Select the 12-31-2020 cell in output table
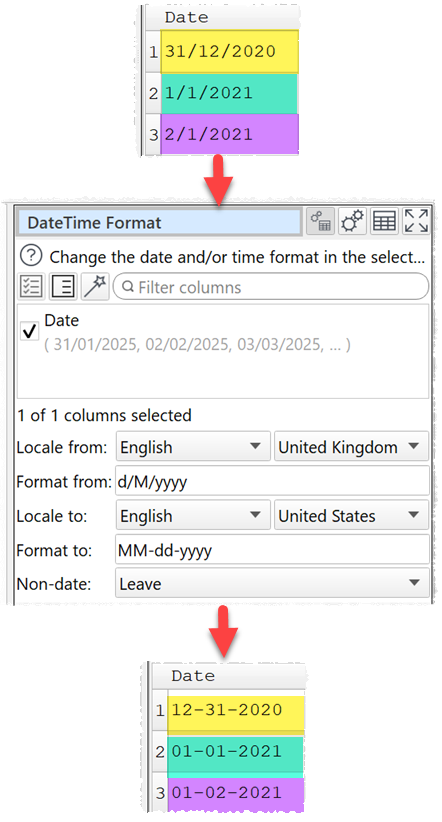The image size is (442, 822). click(236, 711)
